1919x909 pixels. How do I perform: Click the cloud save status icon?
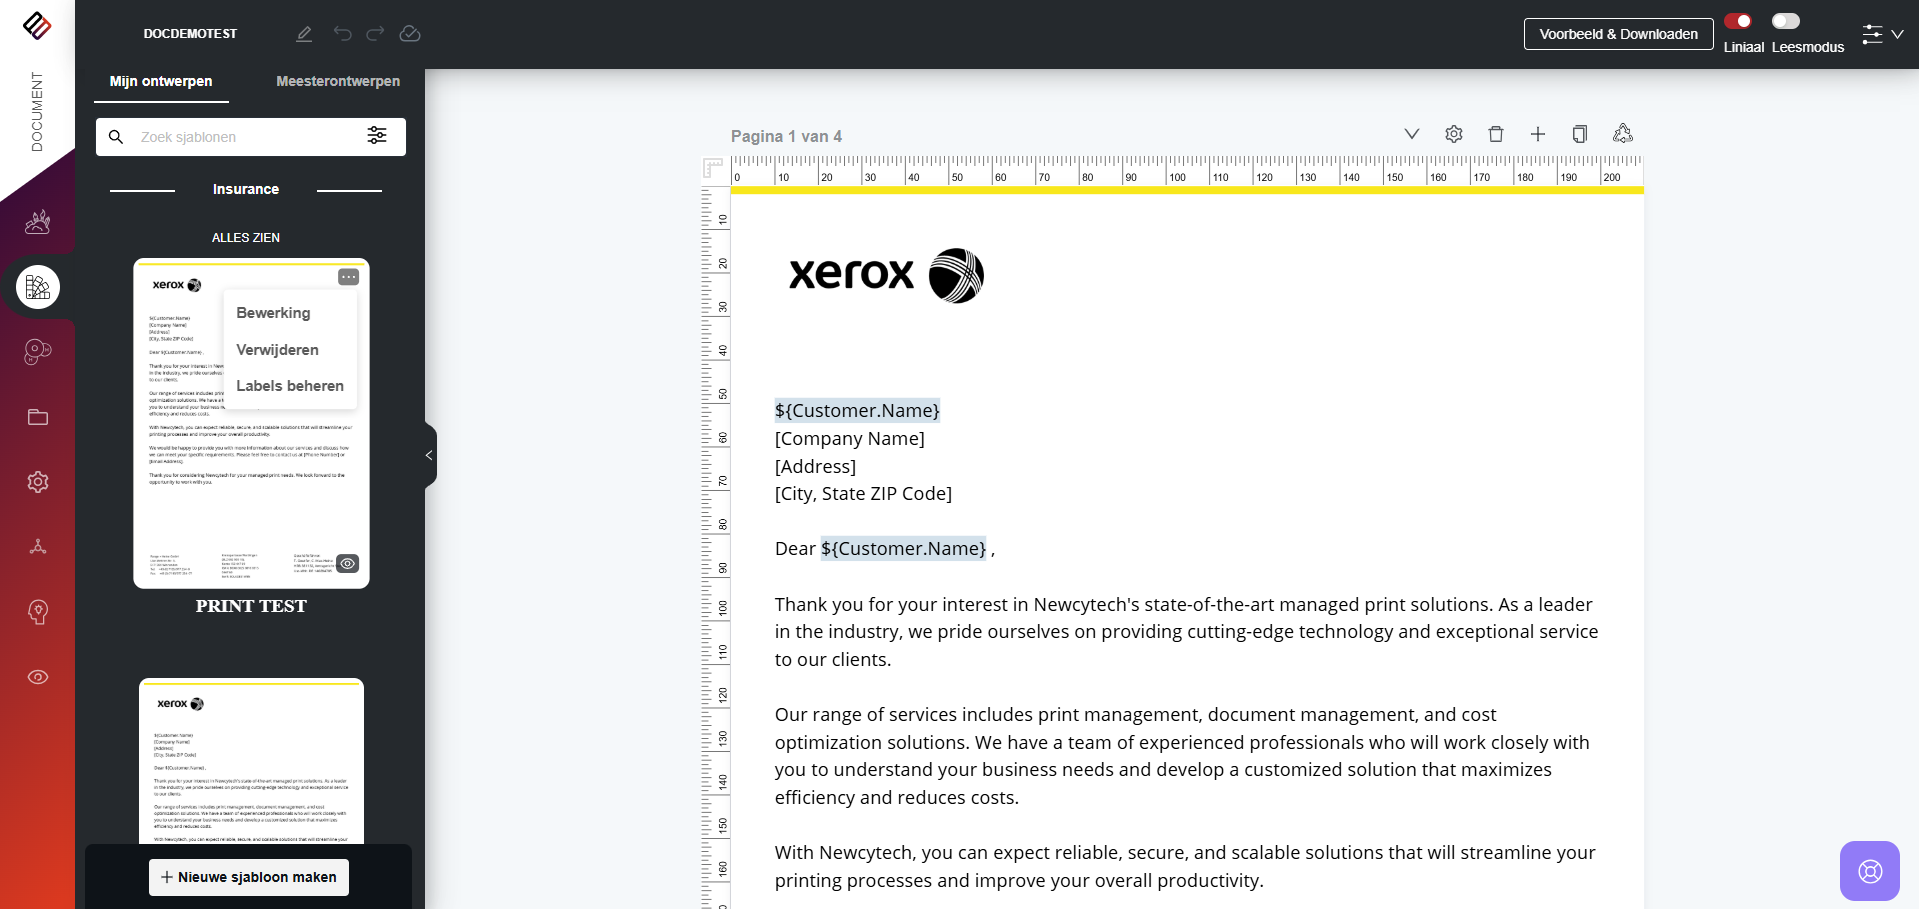410,34
